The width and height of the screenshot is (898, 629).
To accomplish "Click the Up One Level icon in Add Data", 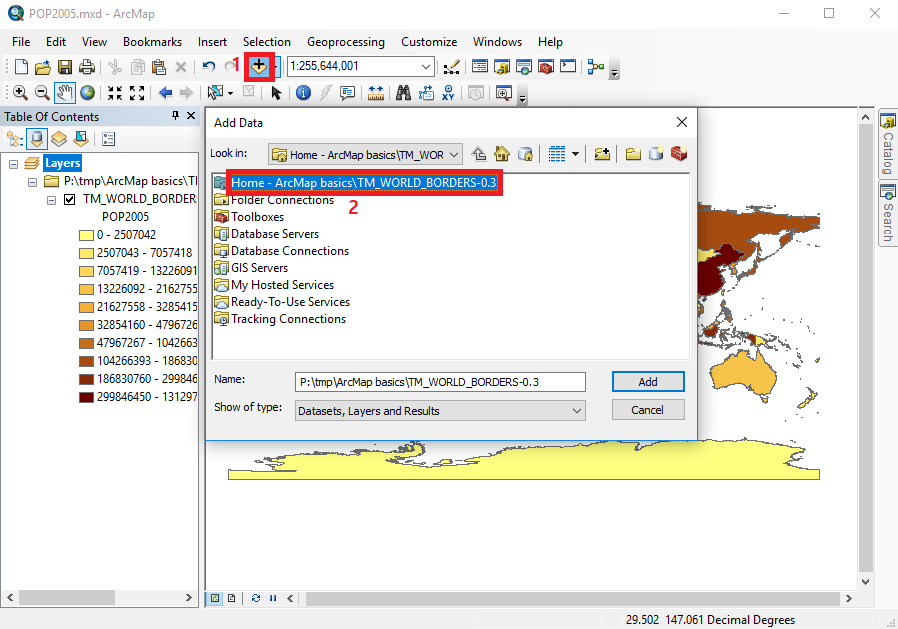I will 479,154.
